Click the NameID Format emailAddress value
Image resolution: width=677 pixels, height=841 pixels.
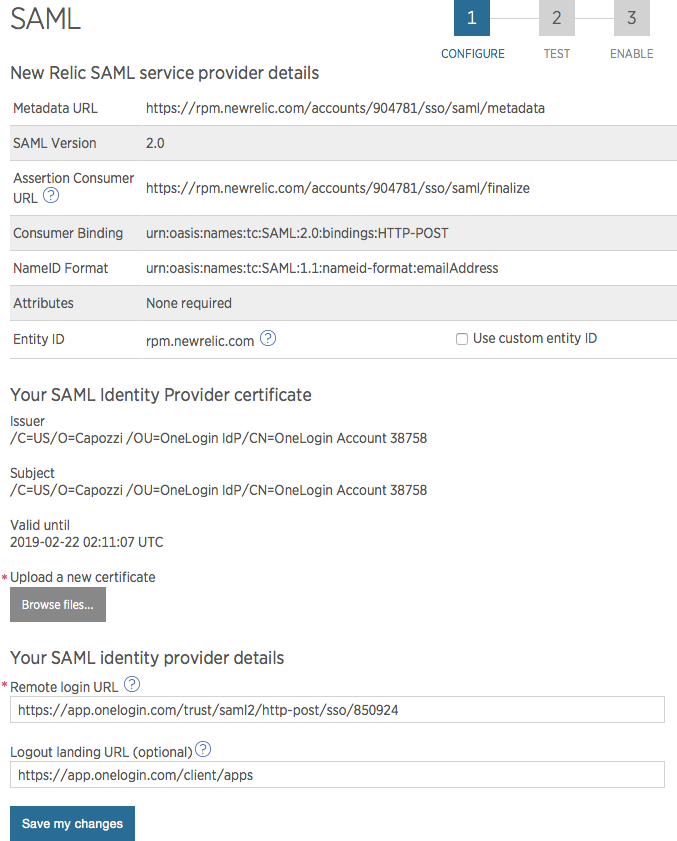coord(322,268)
